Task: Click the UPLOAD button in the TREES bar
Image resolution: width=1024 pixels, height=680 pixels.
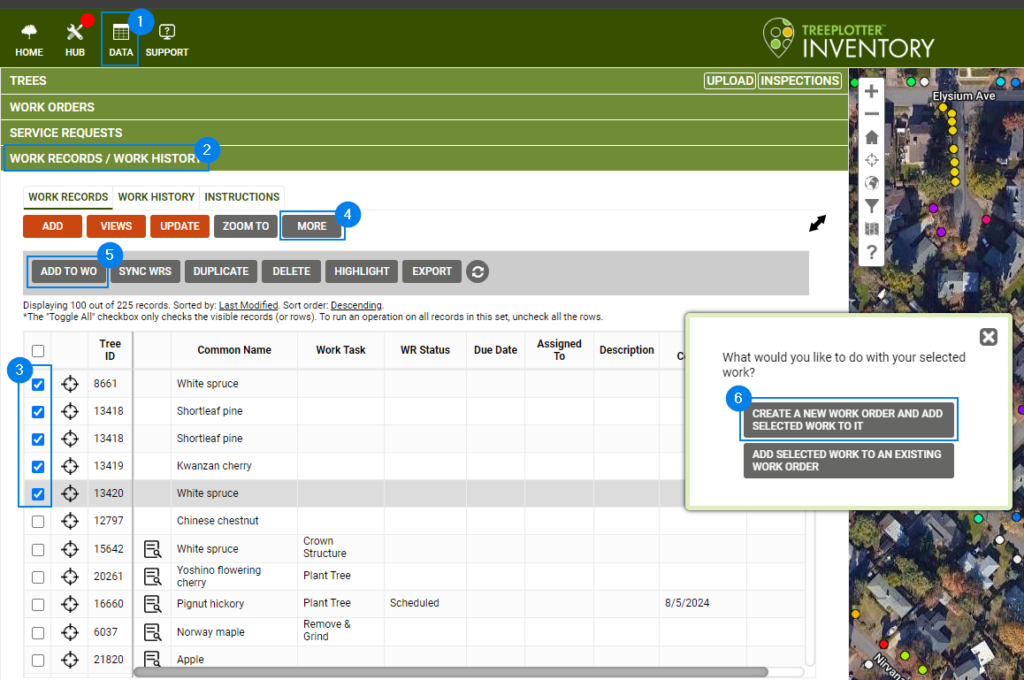Action: (731, 81)
